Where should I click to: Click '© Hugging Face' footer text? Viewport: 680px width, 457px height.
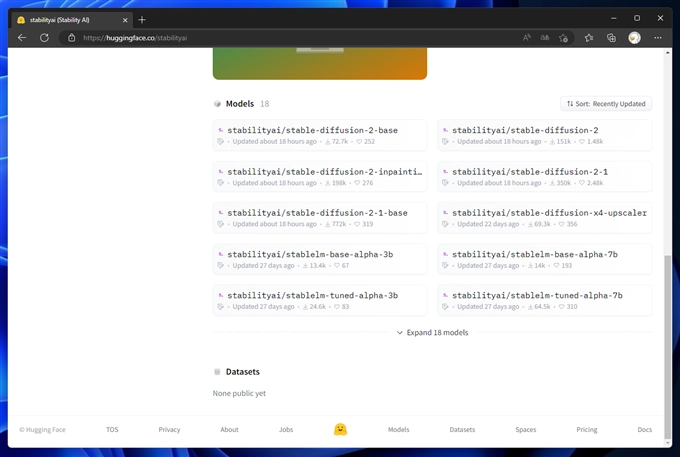[42, 429]
